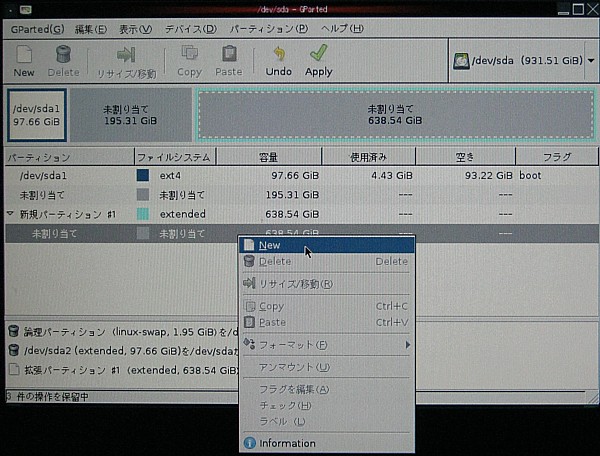Click the Resize/Move (リサイズ/移動) toolbar icon
This screenshot has height=456, width=600.
[x=126, y=55]
